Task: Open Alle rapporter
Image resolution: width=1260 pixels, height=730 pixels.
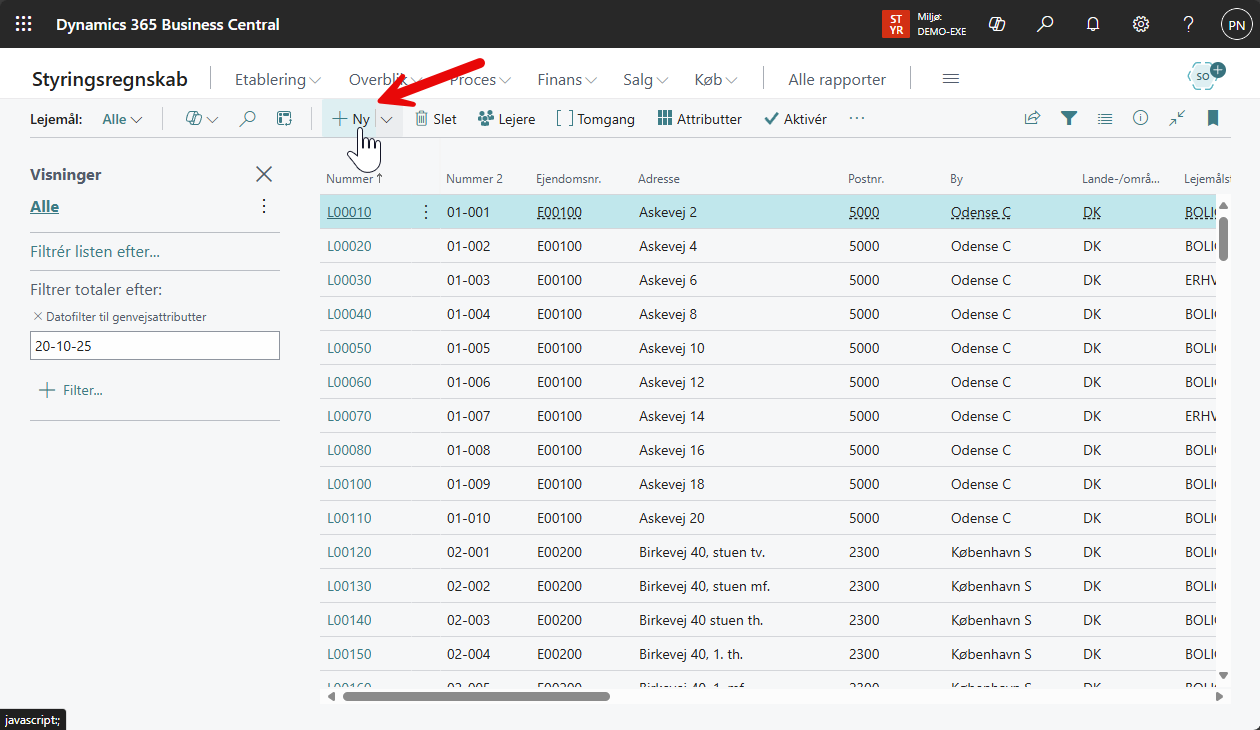Action: (x=837, y=80)
